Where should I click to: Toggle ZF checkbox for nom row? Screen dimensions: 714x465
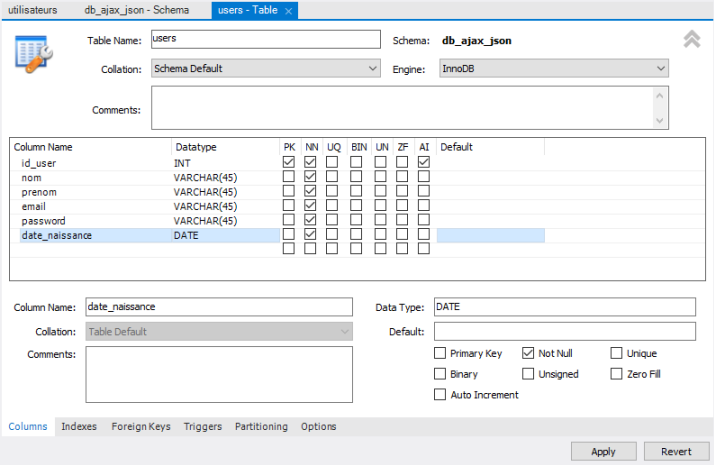pos(402,176)
